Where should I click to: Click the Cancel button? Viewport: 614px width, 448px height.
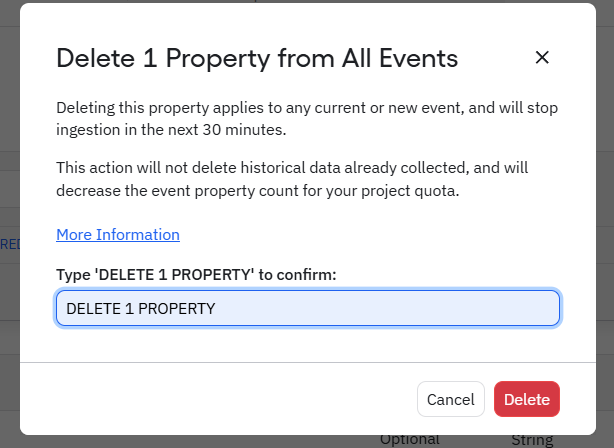click(x=450, y=399)
